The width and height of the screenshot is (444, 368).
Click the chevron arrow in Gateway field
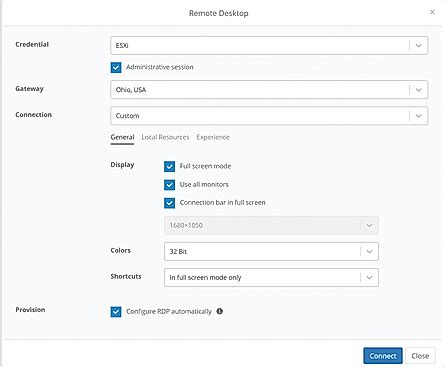[x=419, y=90]
